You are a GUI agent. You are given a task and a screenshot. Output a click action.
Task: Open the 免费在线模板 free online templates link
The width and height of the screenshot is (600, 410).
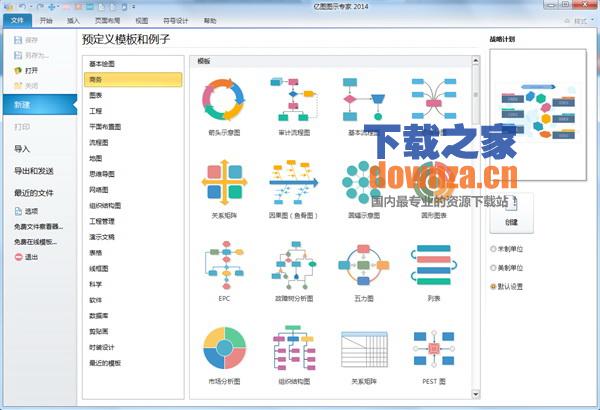click(x=36, y=242)
